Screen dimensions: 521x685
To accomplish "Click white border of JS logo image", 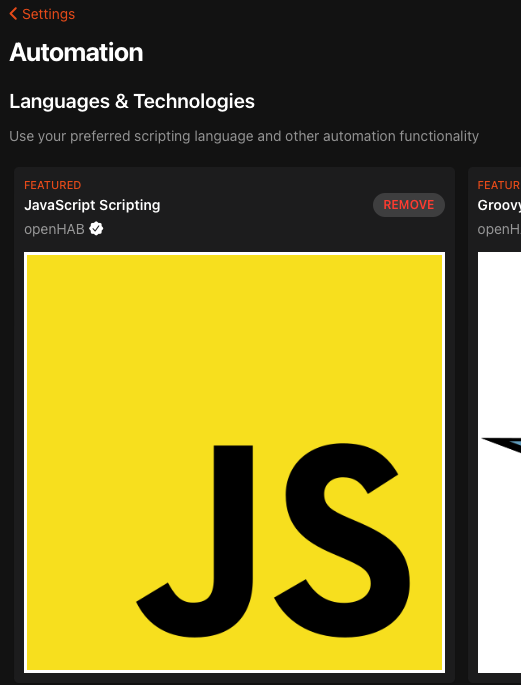I will coord(235,253).
